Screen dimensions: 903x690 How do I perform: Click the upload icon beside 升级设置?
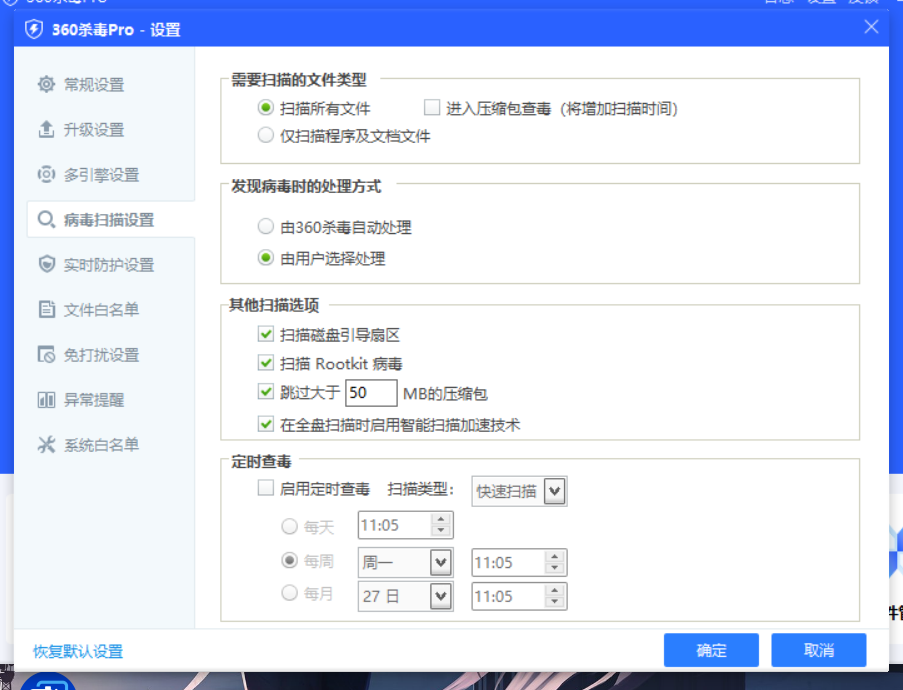pyautogui.click(x=46, y=130)
